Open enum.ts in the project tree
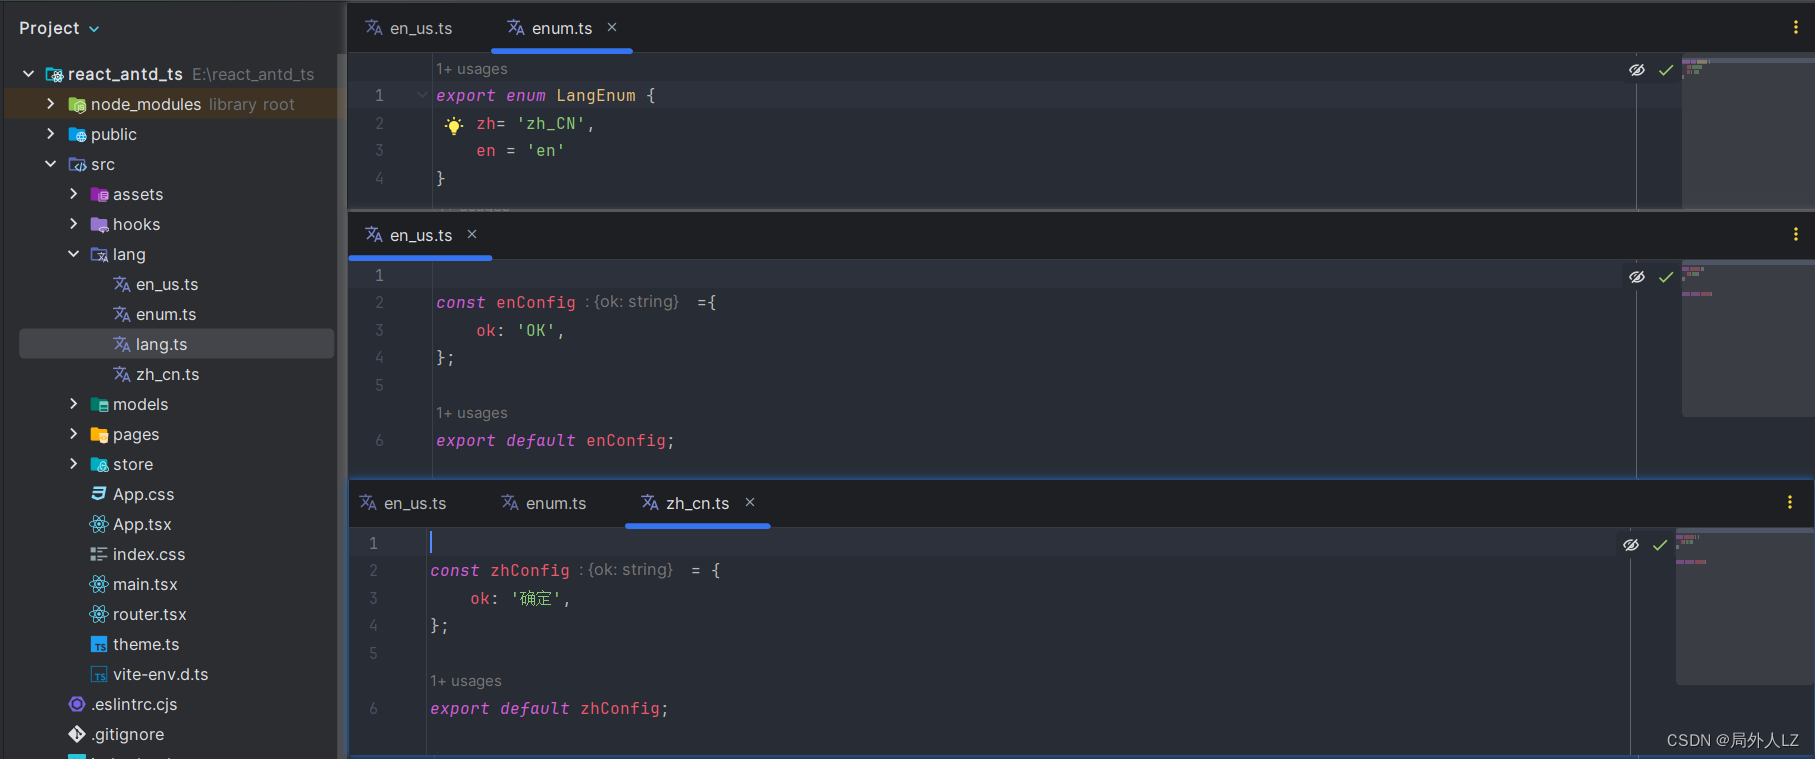 166,314
